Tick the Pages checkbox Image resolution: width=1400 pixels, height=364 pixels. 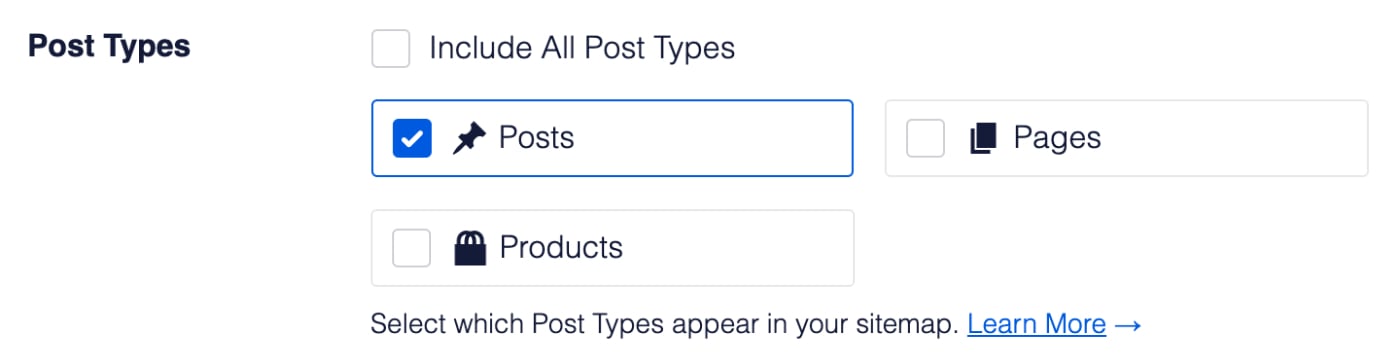(925, 139)
